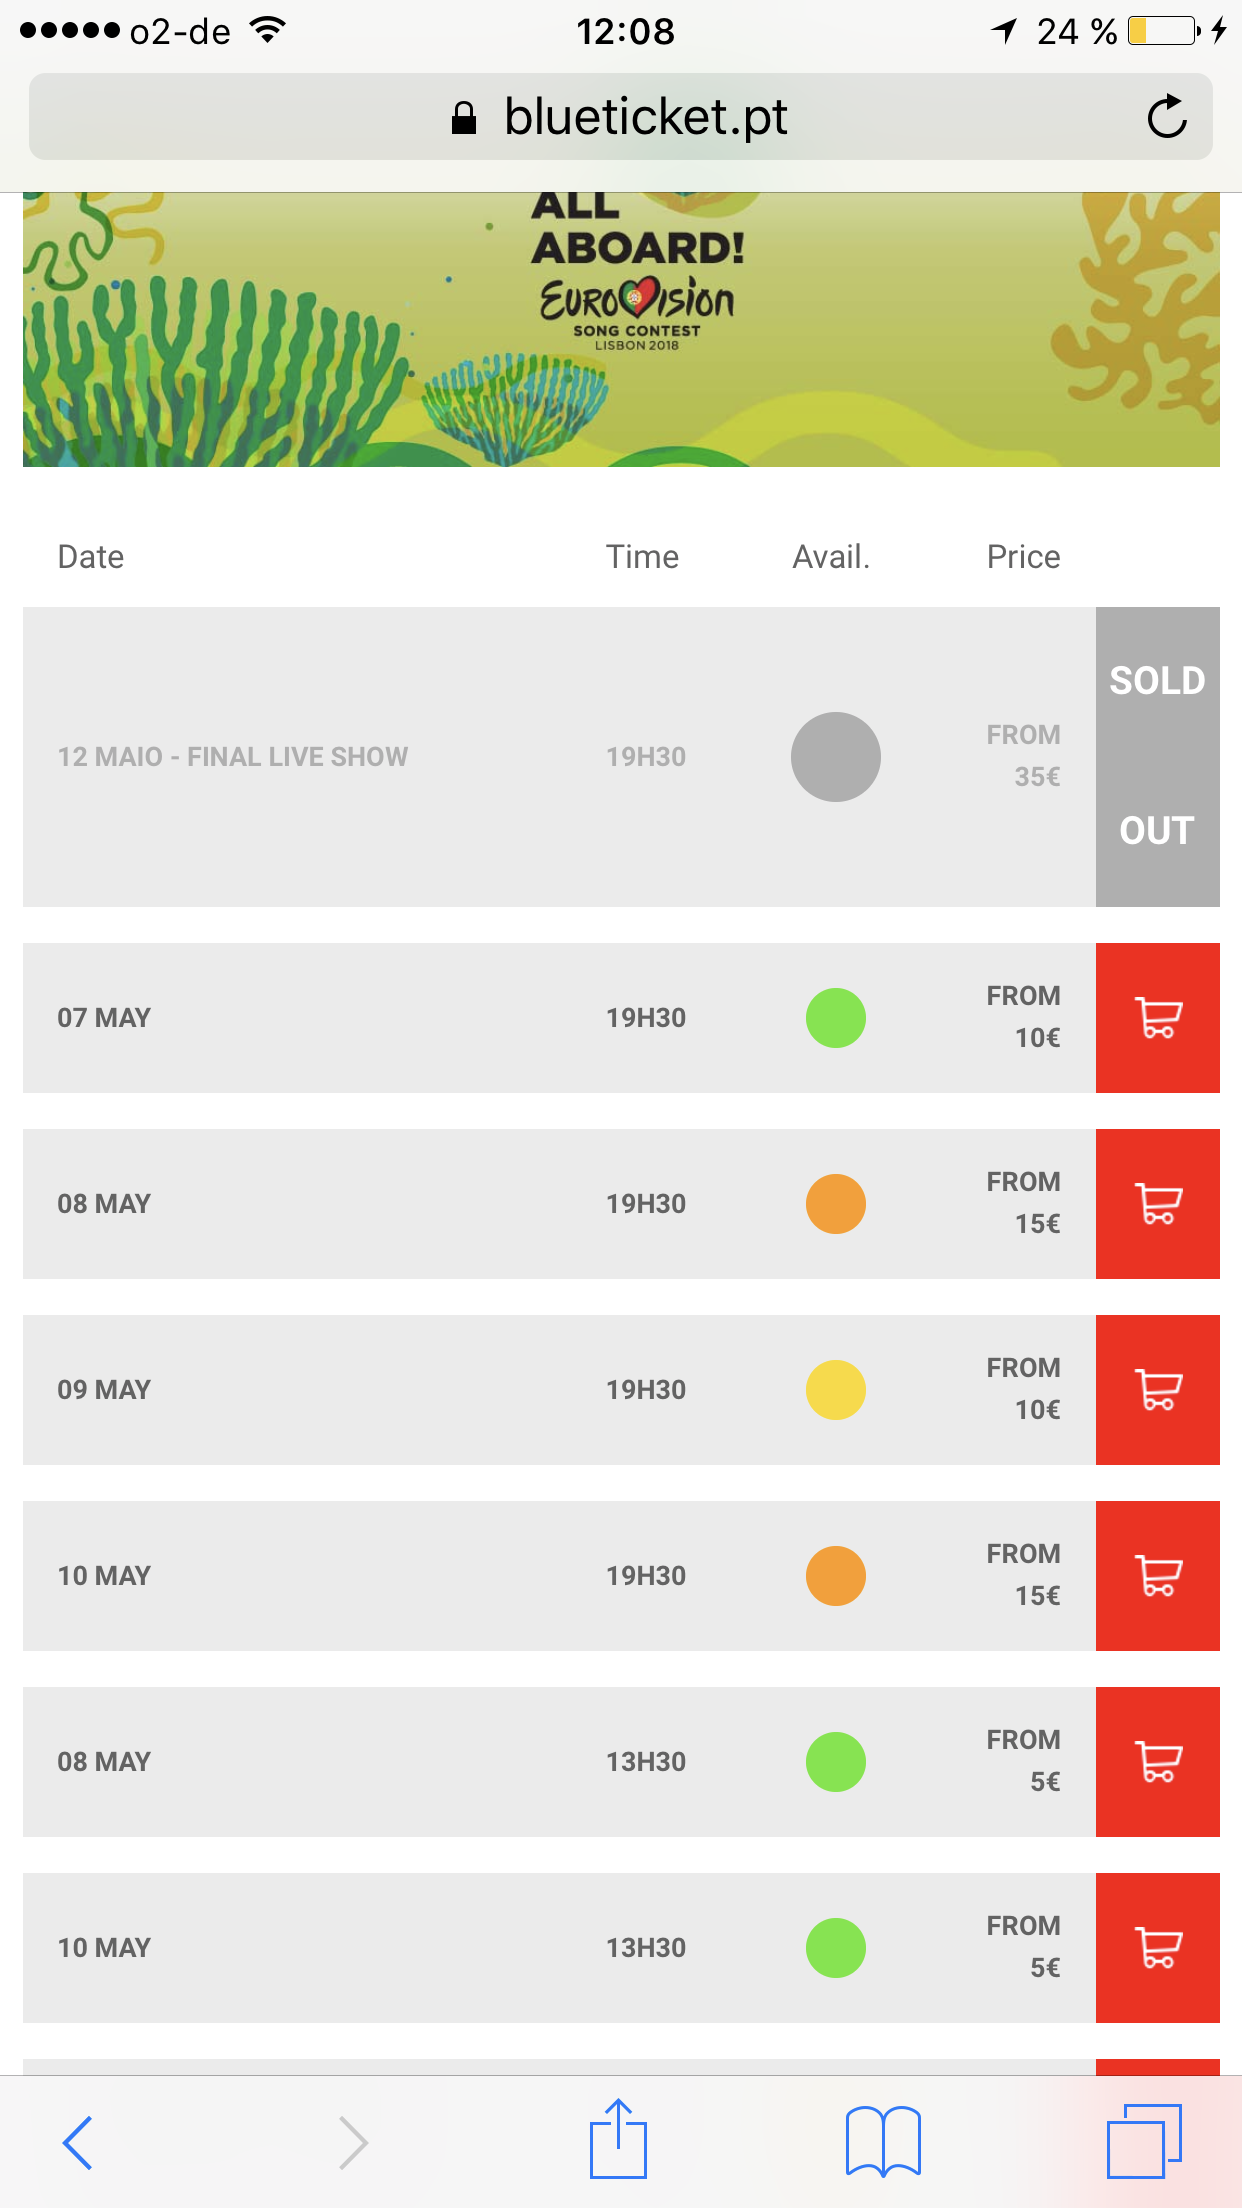Image resolution: width=1242 pixels, height=2208 pixels.
Task: Show open Safari tabs
Action: click(x=1144, y=2141)
